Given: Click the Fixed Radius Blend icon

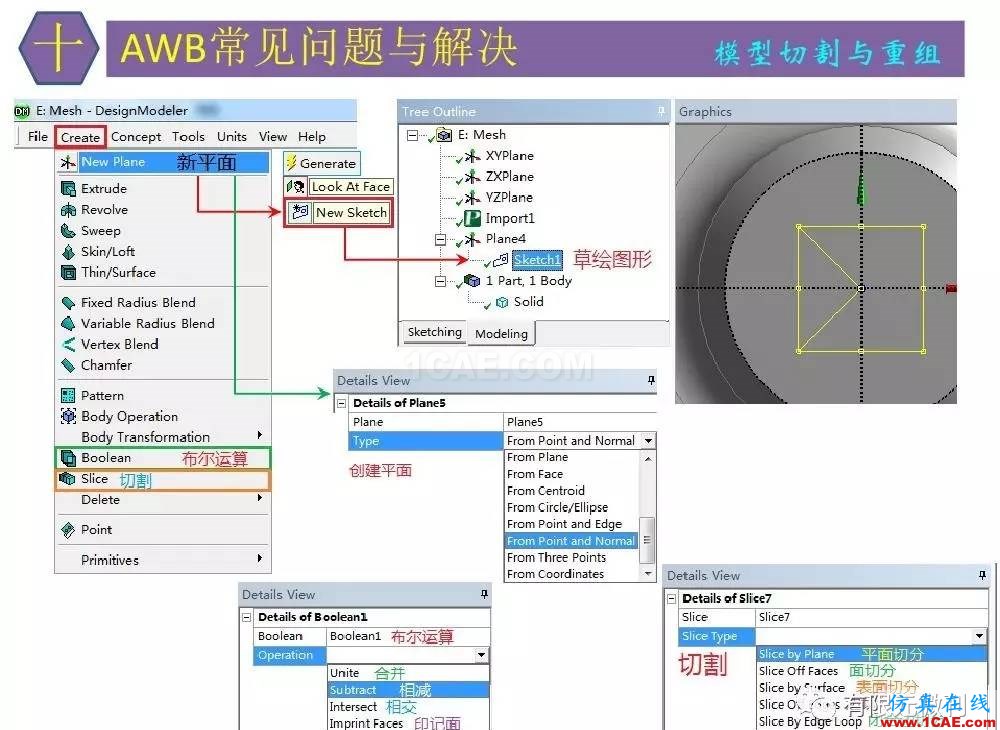Looking at the screenshot, I should (x=68, y=303).
